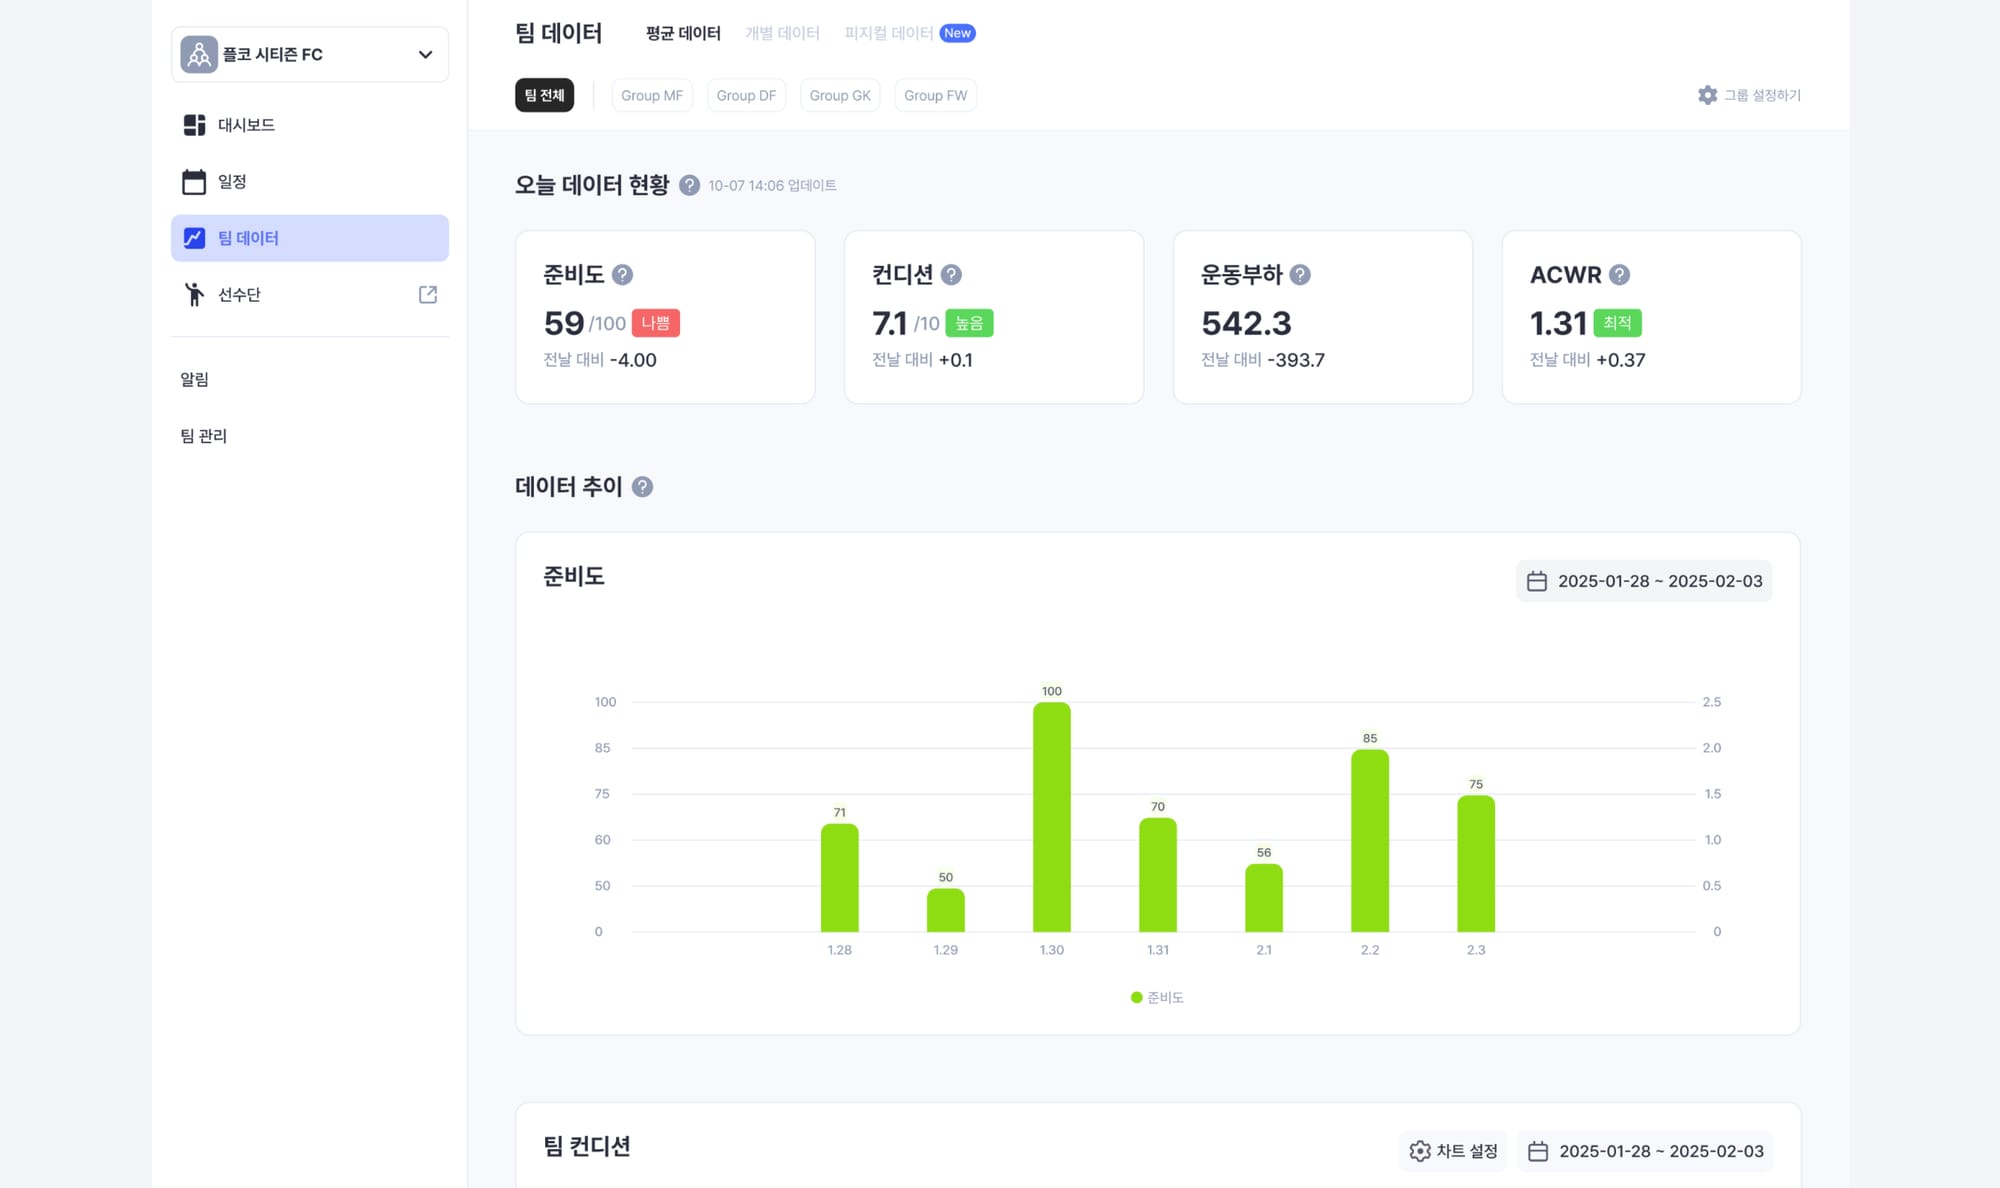Image resolution: width=2000 pixels, height=1188 pixels.
Task: Click help icon beside 데이터 추이 heading
Action: click(x=643, y=487)
